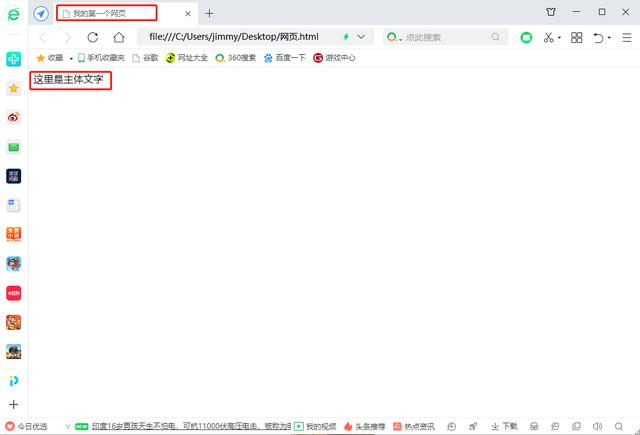
Task: Open the 网址大全 bookmark
Action: [187, 58]
